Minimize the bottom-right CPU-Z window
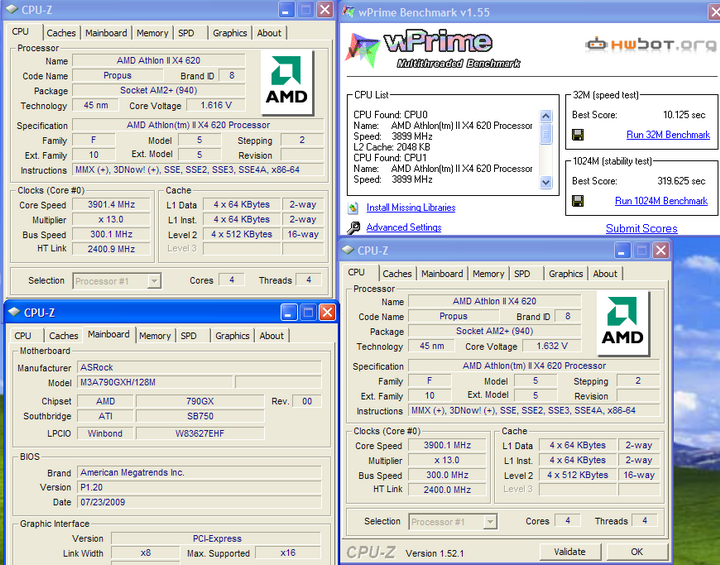 click(622, 250)
